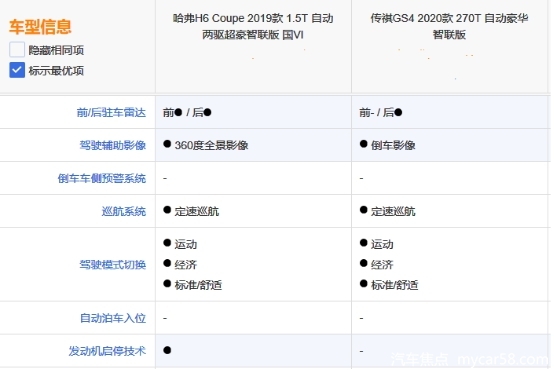This screenshot has height=370, width=554.
Task: Click the 倒车影像 bullet dot
Action: click(x=364, y=144)
